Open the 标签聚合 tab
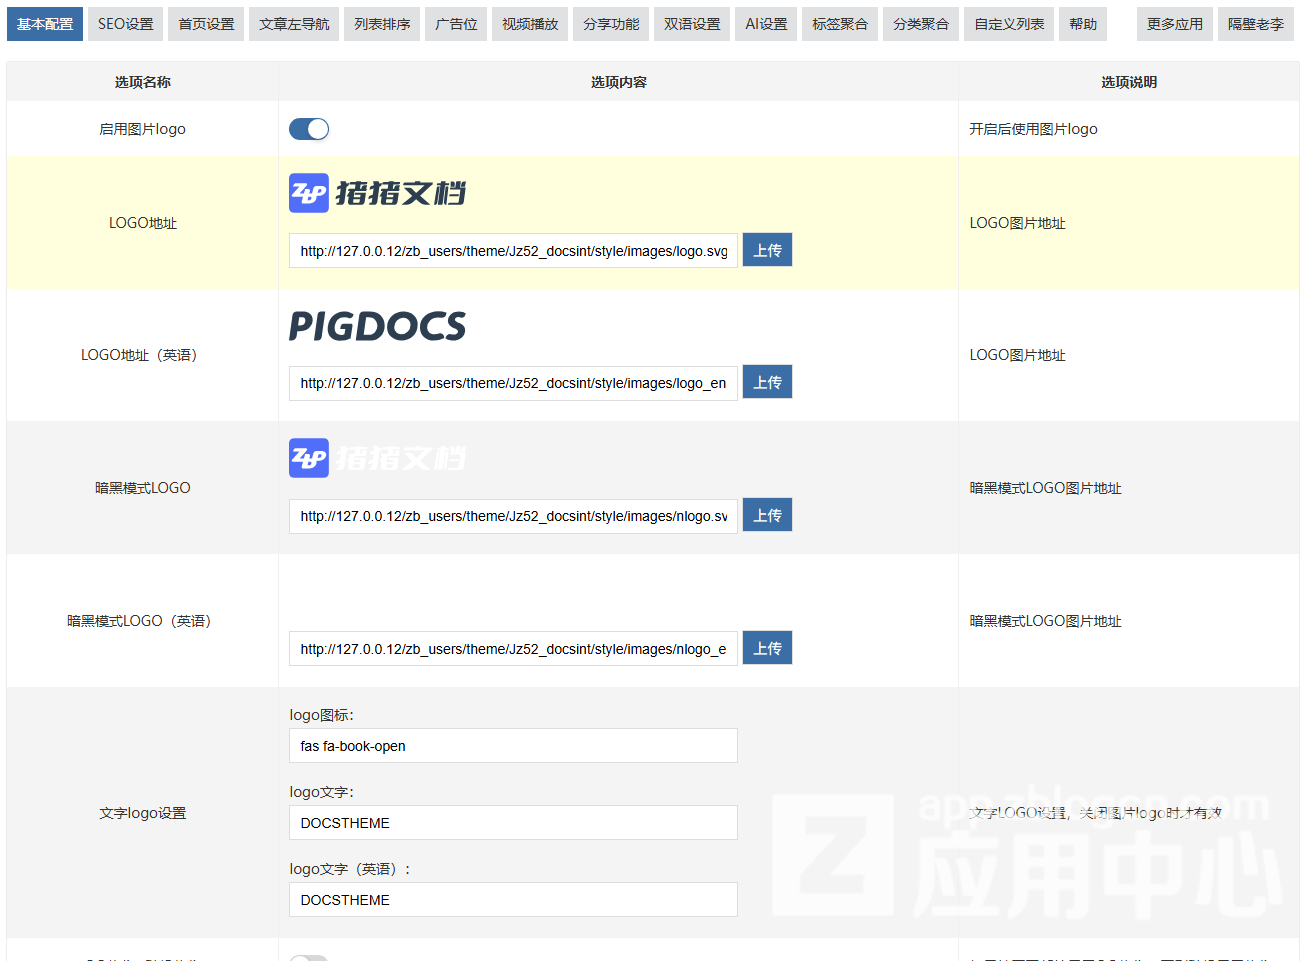This screenshot has width=1306, height=961. click(839, 24)
